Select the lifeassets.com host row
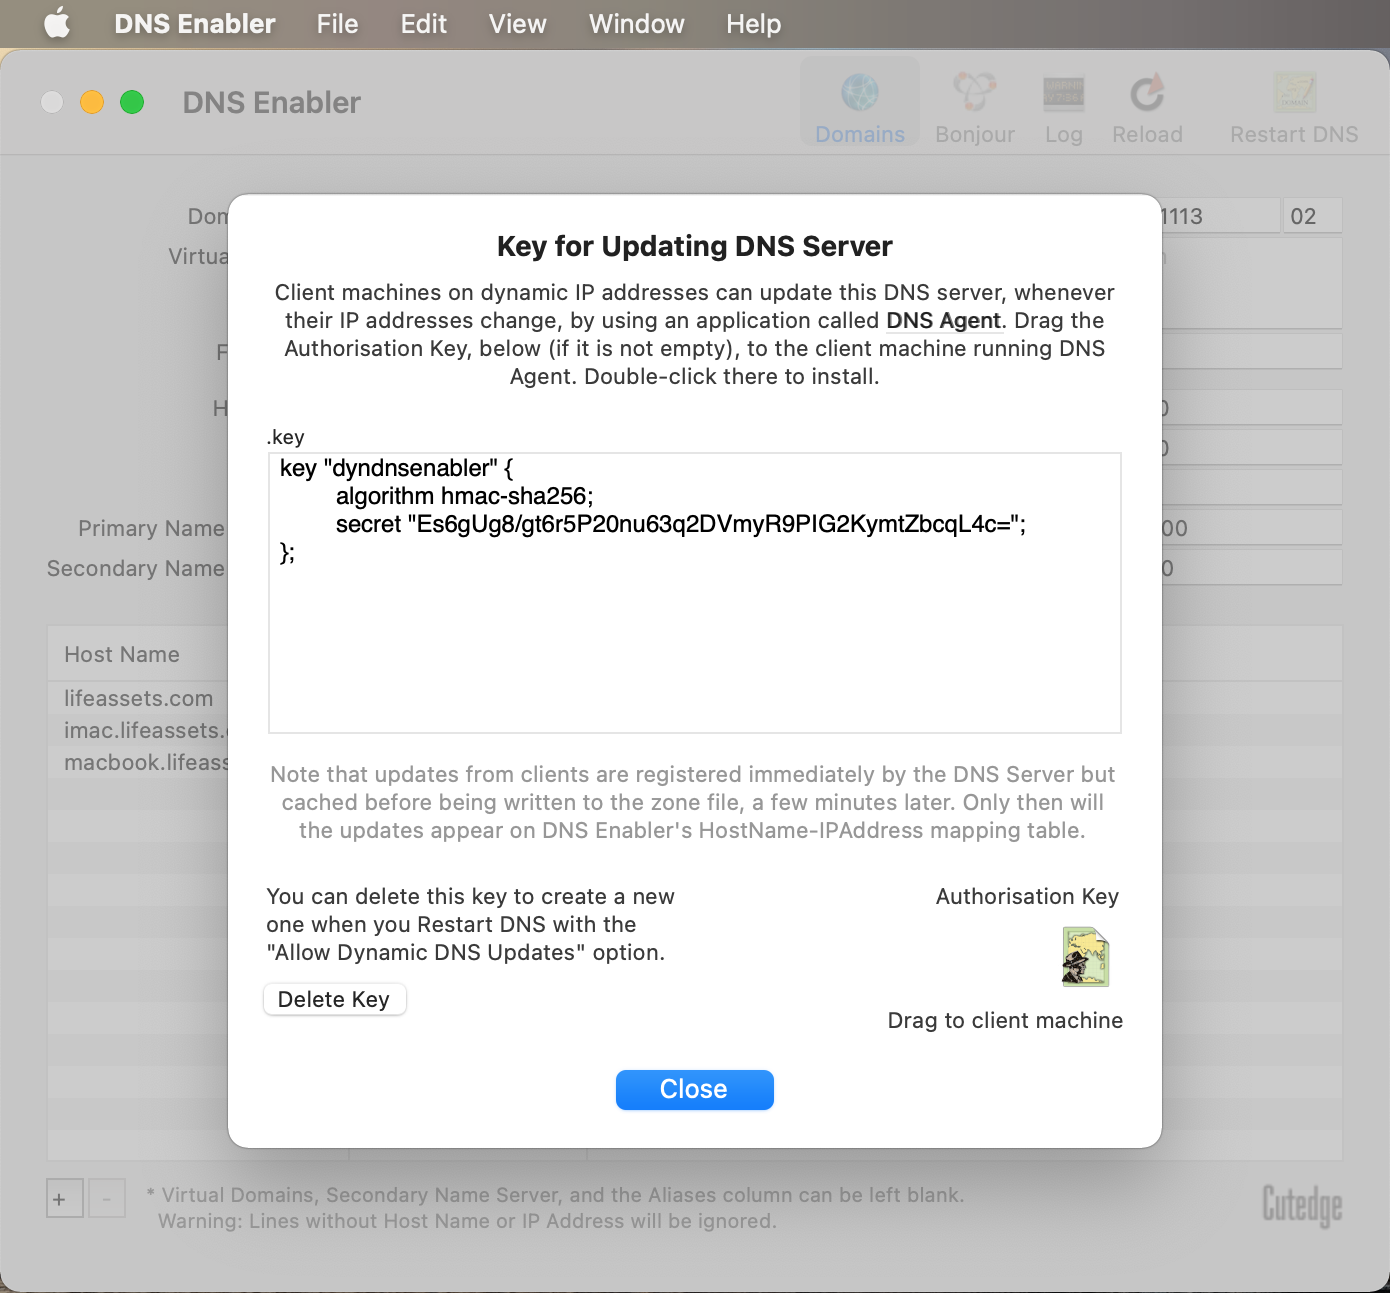Viewport: 1390px width, 1293px height. [139, 698]
